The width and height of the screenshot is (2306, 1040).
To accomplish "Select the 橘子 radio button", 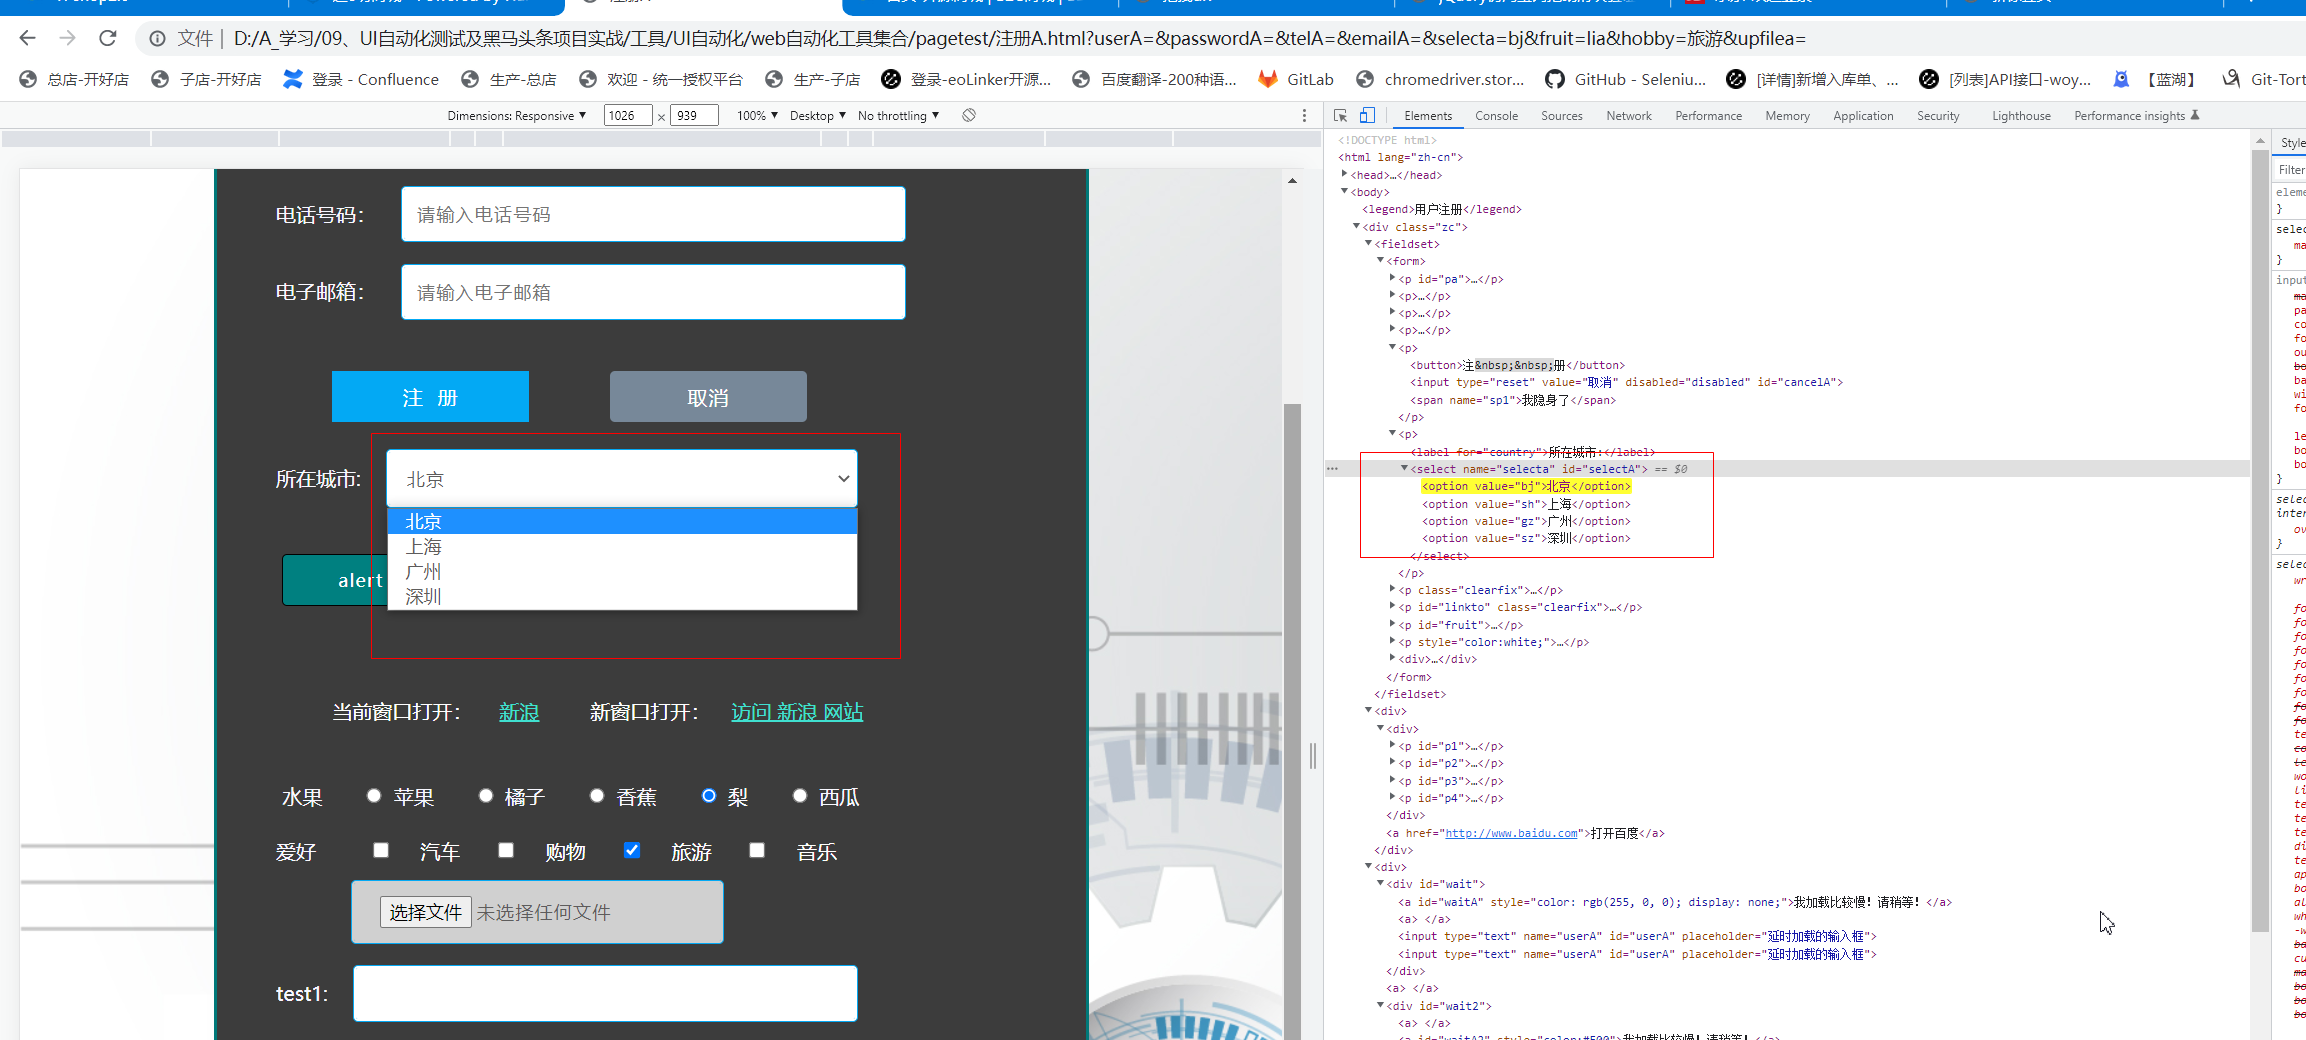I will (x=486, y=796).
